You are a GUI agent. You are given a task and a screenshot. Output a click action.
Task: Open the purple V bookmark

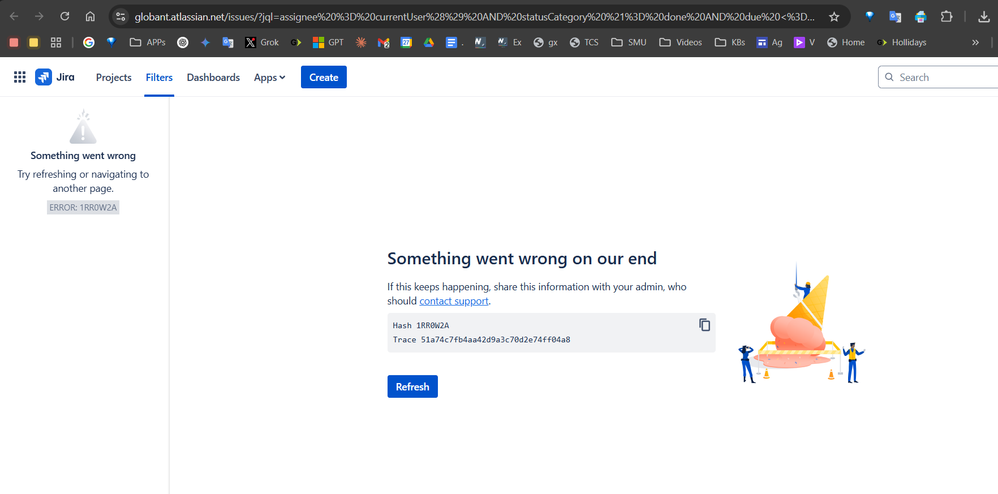coord(805,43)
